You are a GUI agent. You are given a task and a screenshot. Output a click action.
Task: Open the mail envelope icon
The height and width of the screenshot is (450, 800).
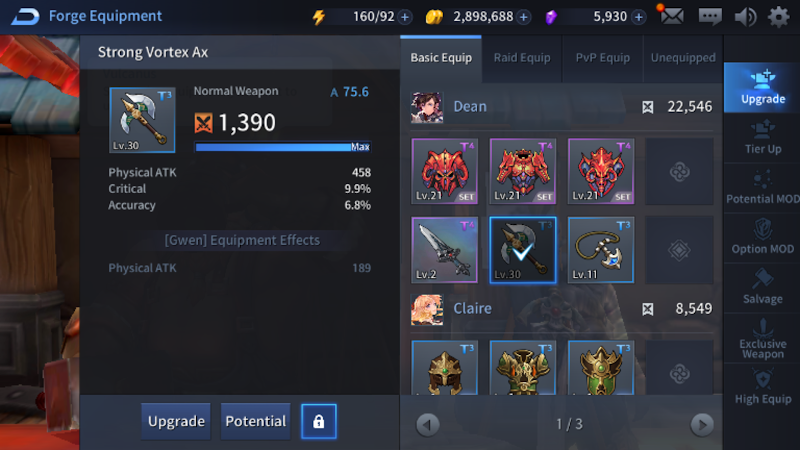(x=671, y=16)
